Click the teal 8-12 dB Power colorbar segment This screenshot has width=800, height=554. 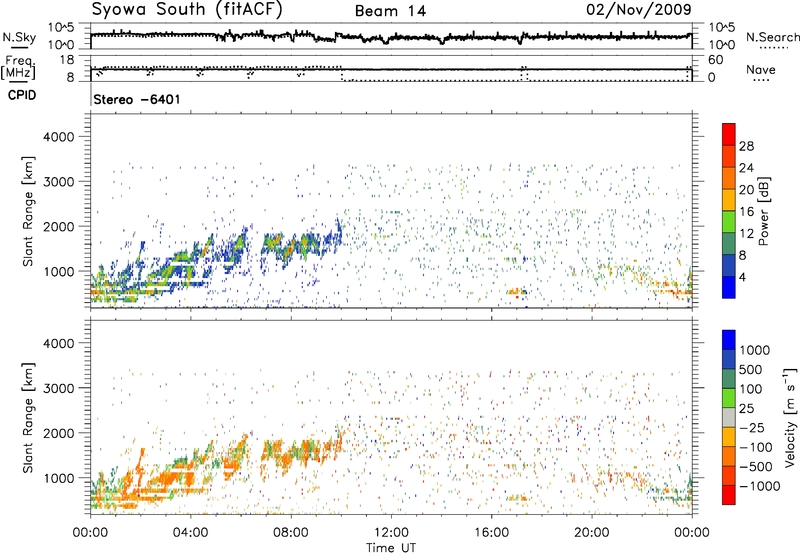pyautogui.click(x=729, y=243)
